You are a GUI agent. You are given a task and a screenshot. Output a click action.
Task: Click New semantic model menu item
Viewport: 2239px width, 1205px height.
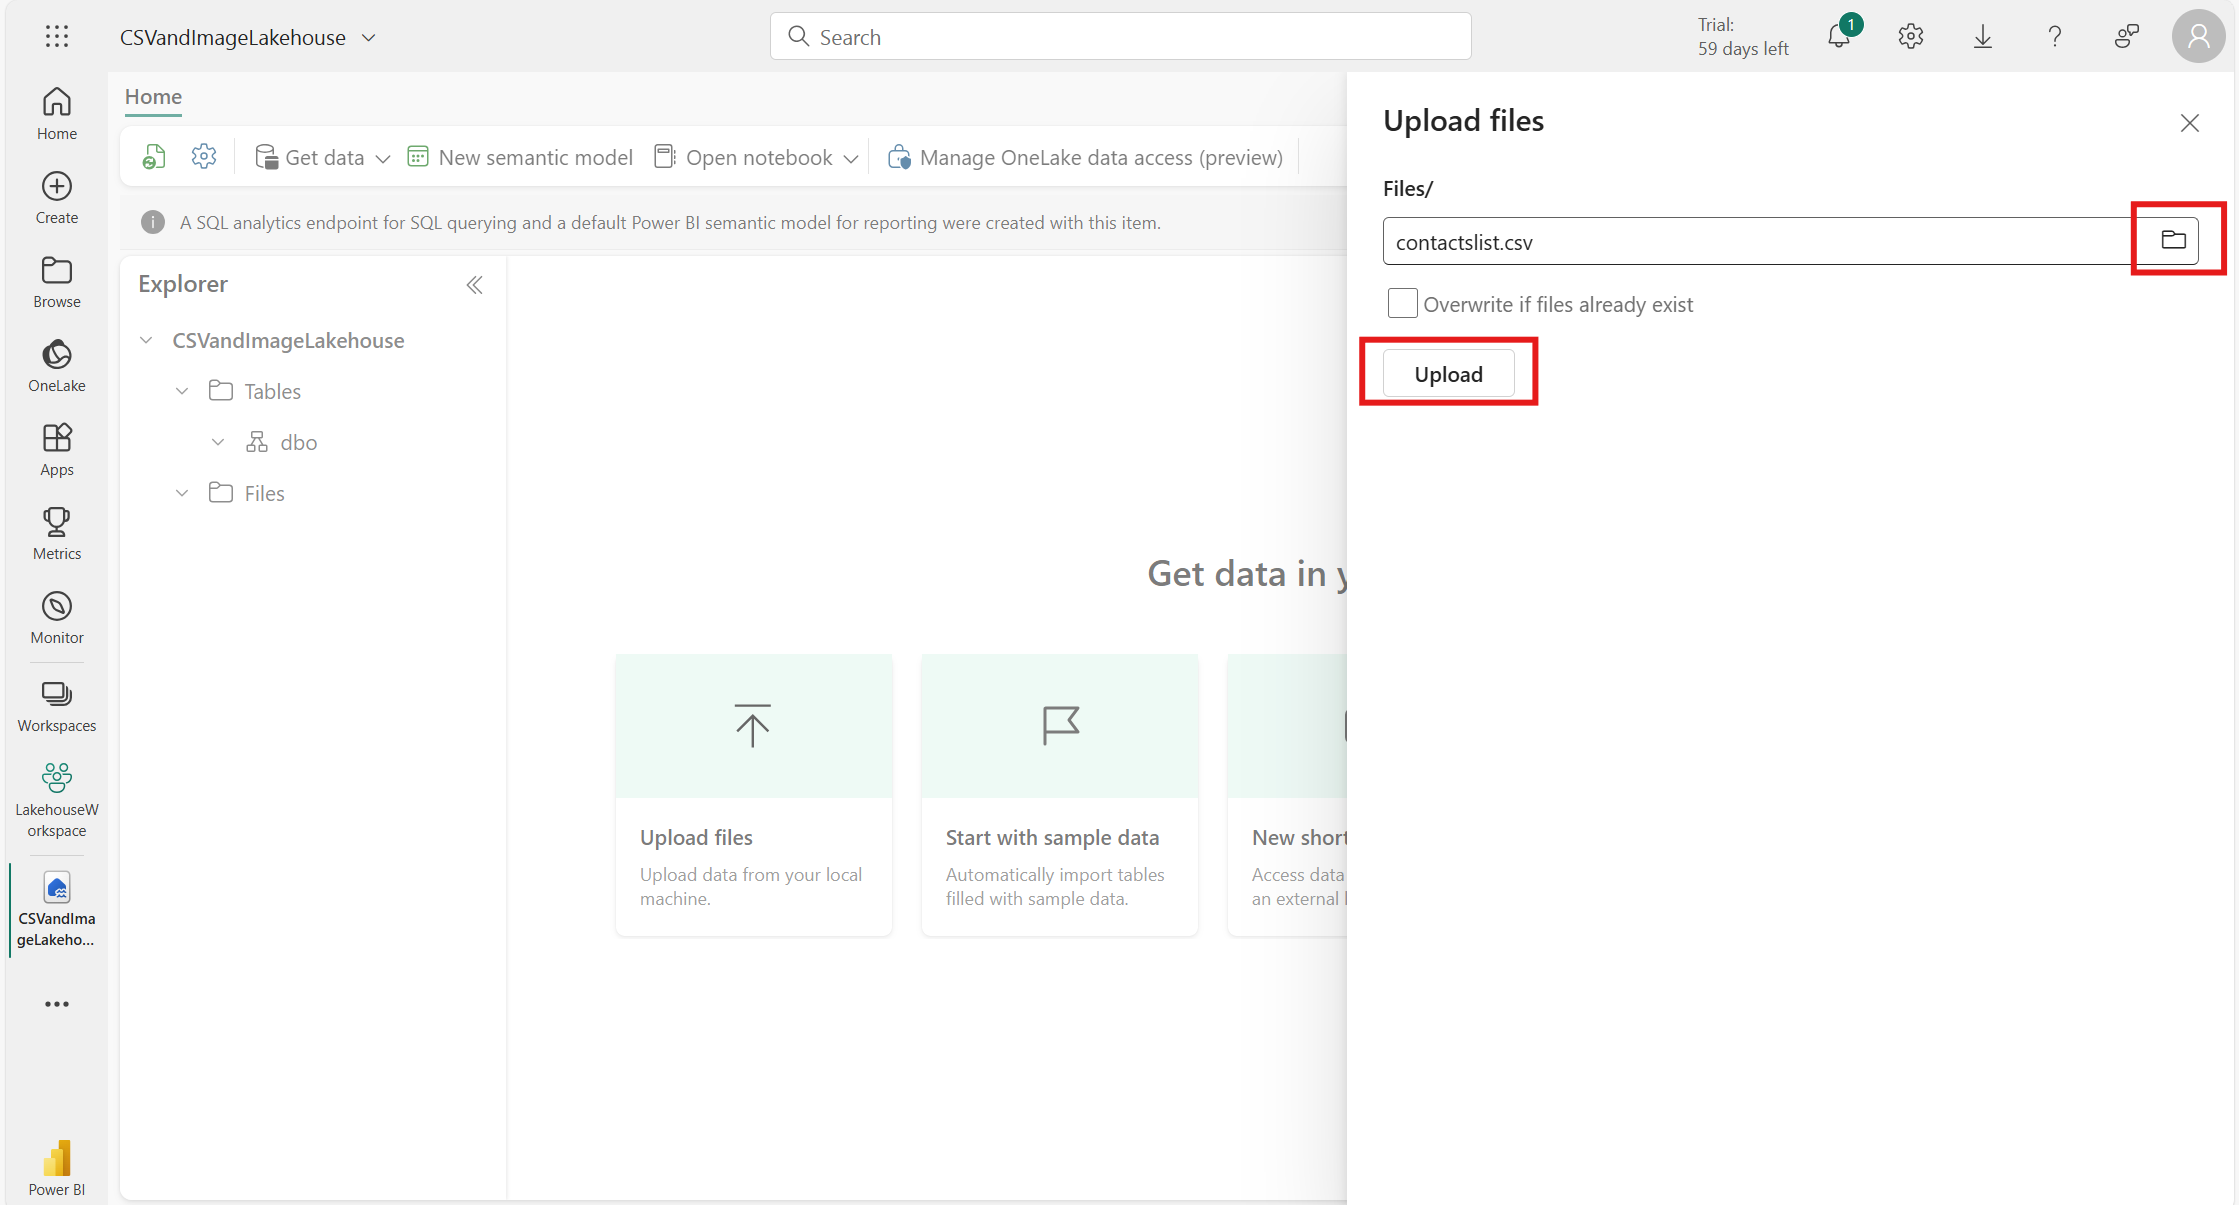pos(520,157)
